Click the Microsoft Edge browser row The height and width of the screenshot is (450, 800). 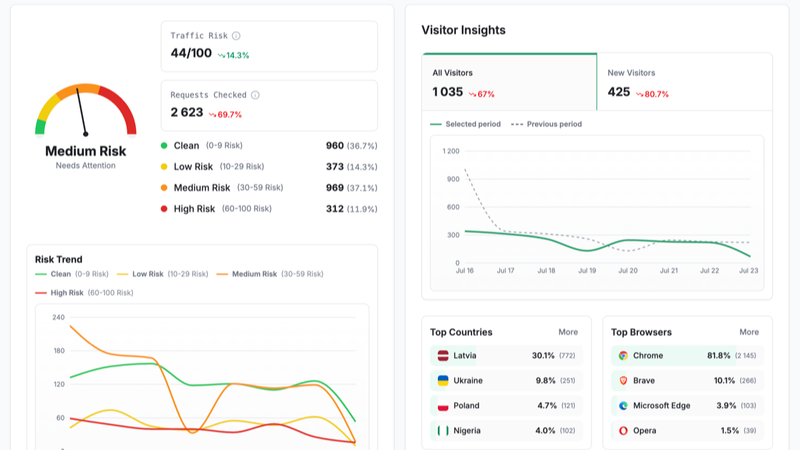coord(687,406)
